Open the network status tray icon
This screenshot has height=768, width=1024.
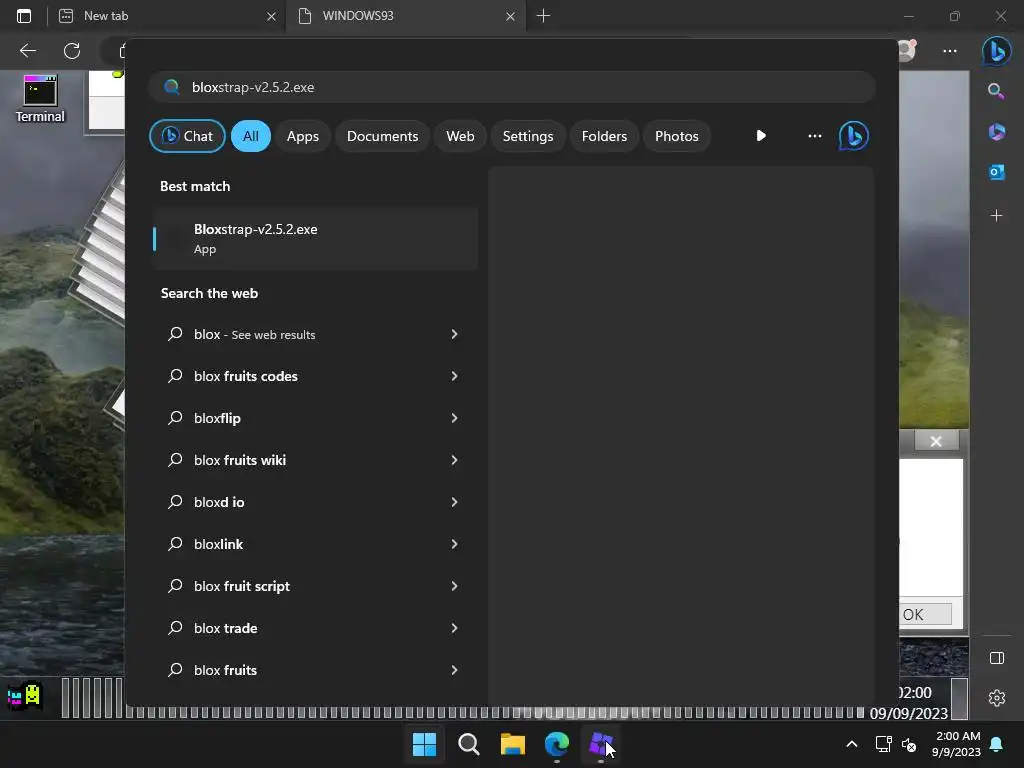tap(883, 744)
